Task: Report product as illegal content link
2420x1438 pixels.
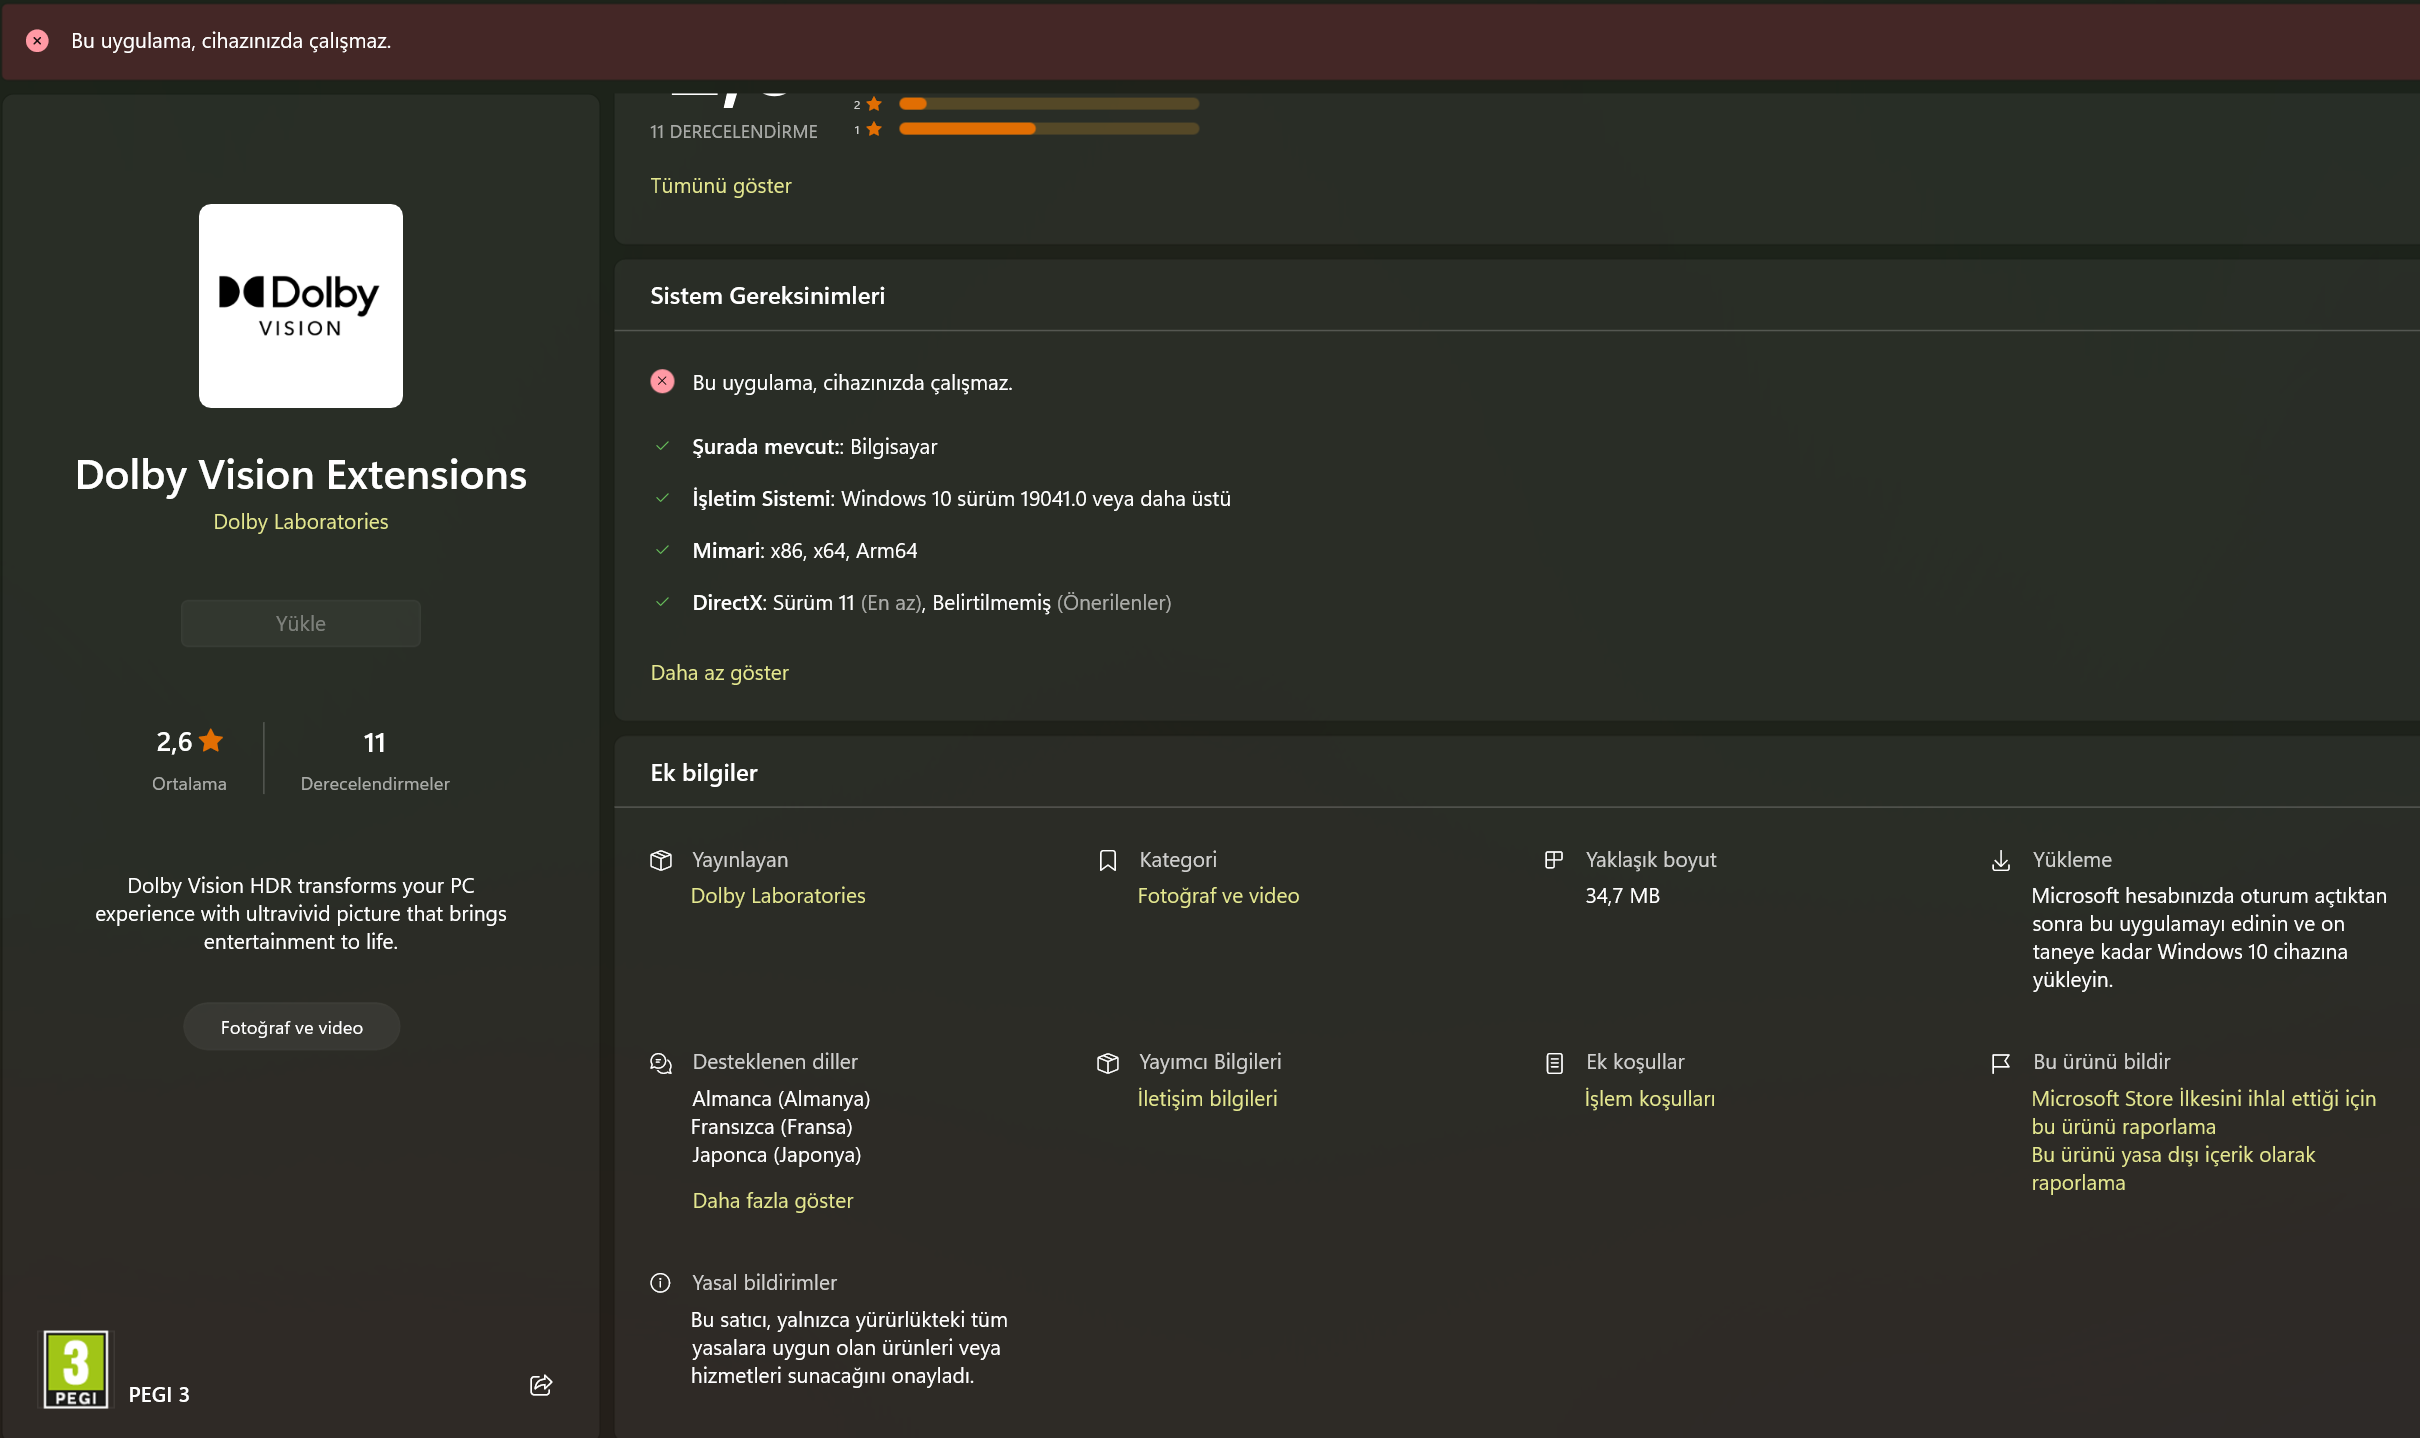Action: click(2173, 1169)
